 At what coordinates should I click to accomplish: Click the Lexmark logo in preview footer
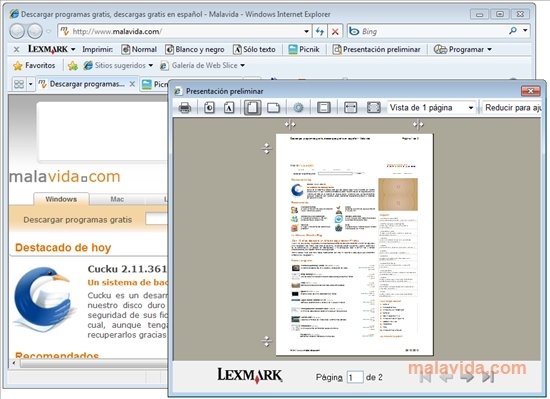click(249, 375)
